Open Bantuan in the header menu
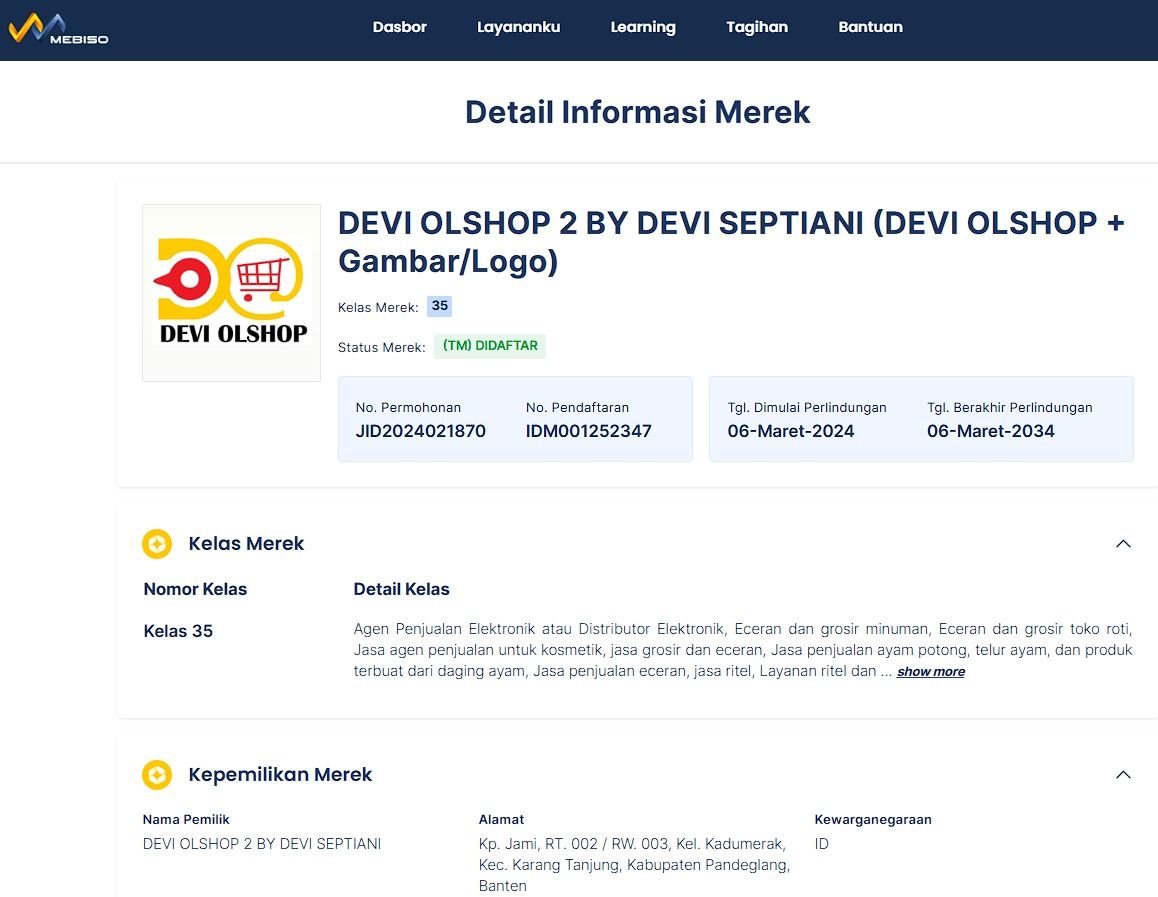The height and width of the screenshot is (897, 1158). pyautogui.click(x=870, y=27)
